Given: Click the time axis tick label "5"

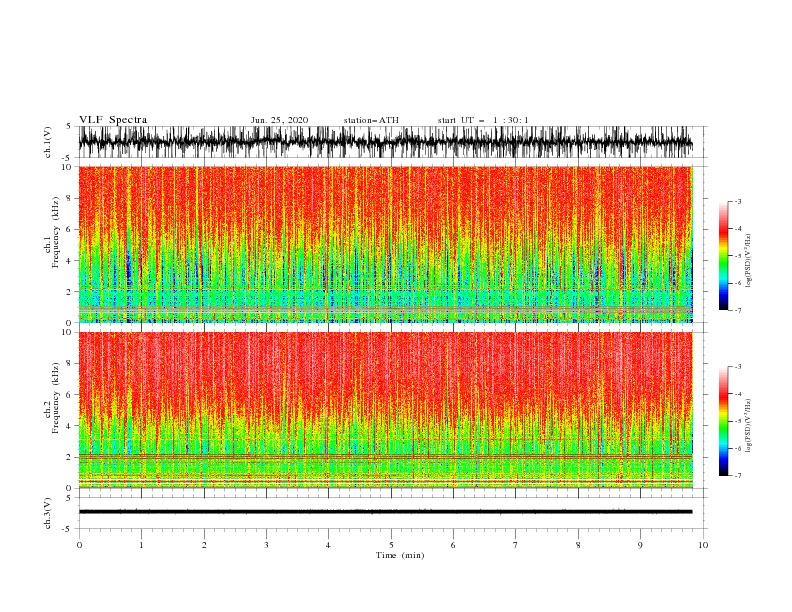Looking at the screenshot, I should coord(391,545).
